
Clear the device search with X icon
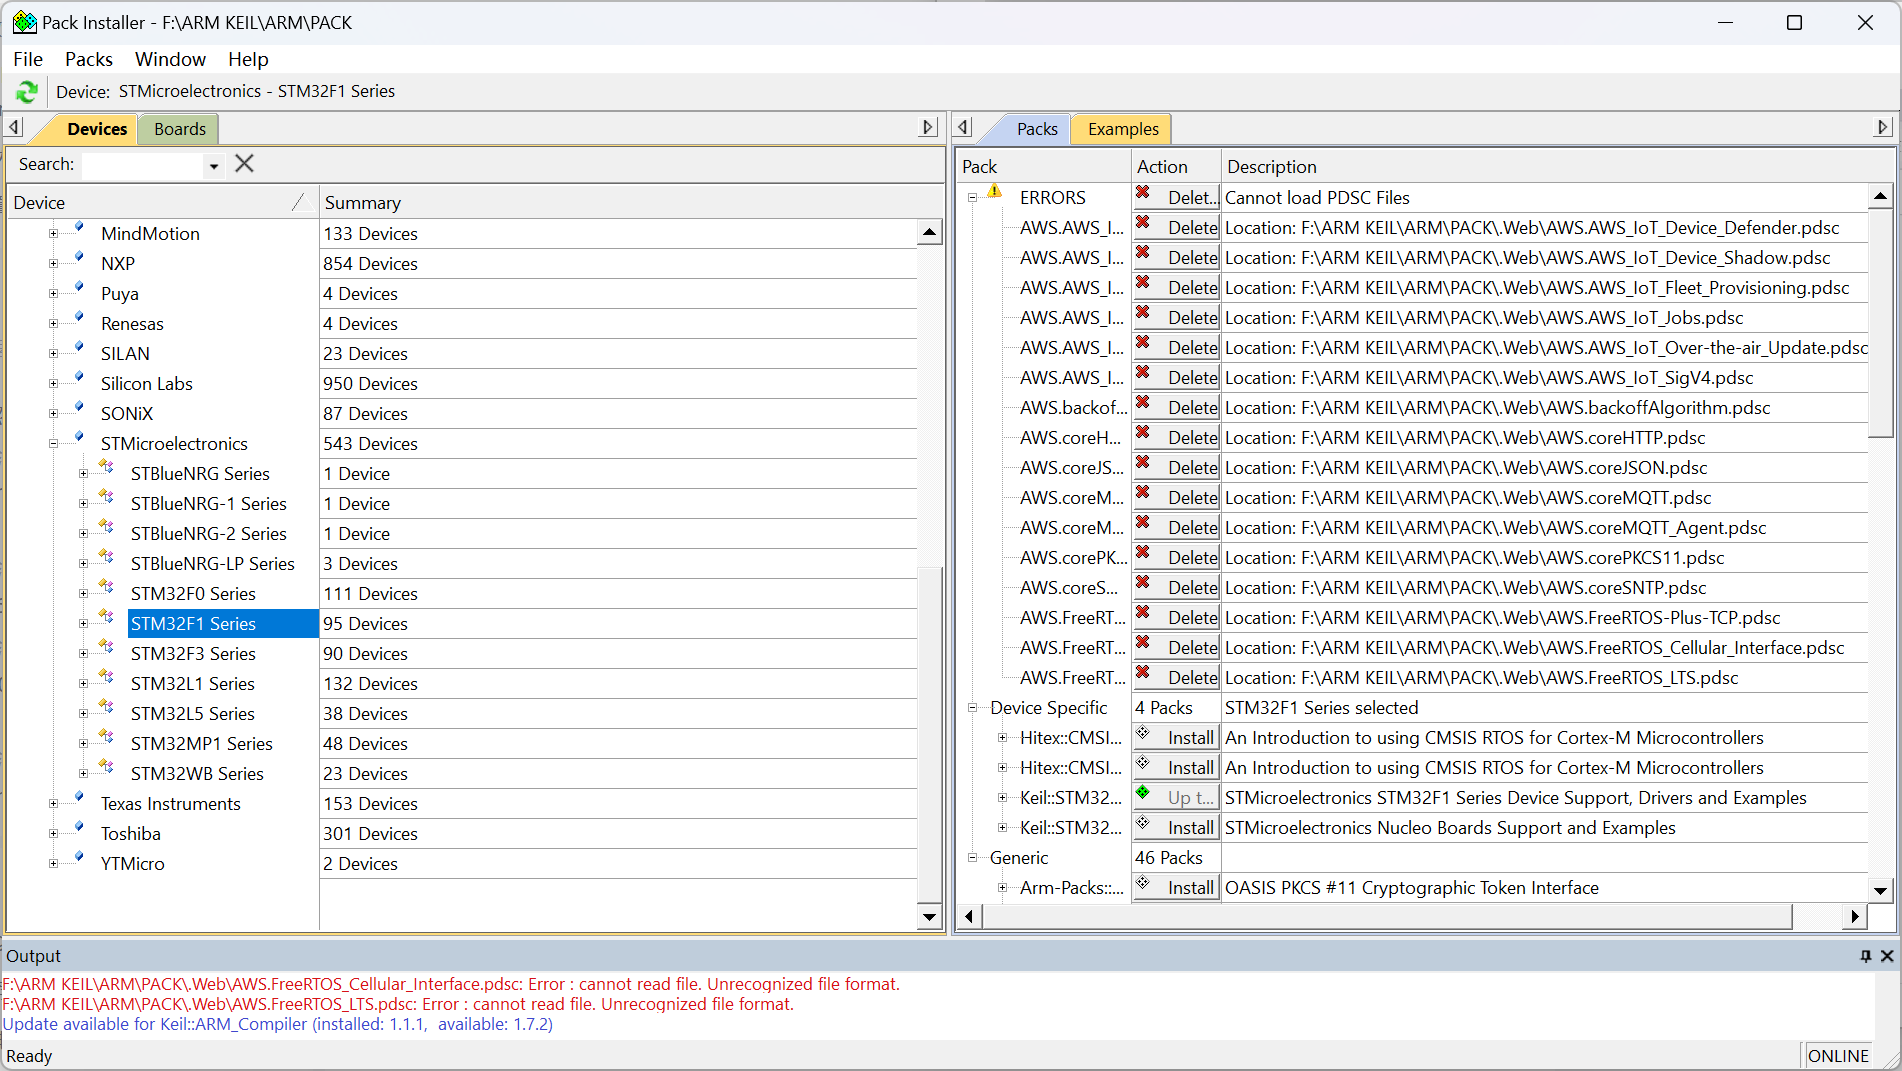coord(244,164)
